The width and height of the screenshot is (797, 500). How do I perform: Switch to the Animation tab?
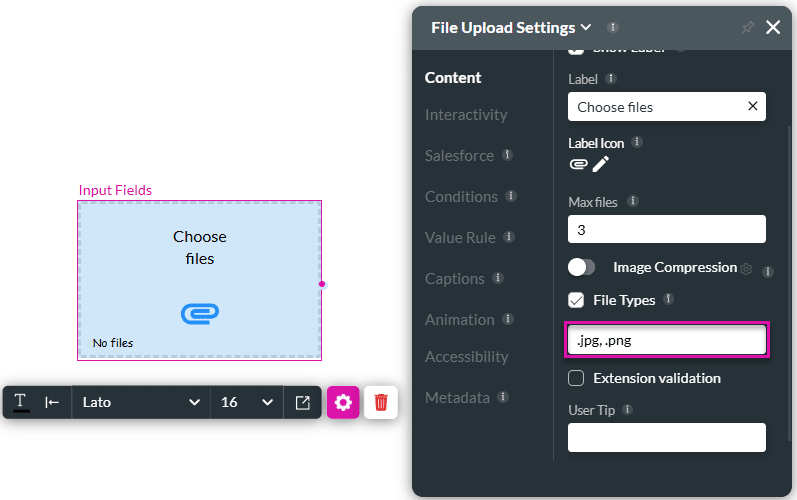tap(460, 320)
